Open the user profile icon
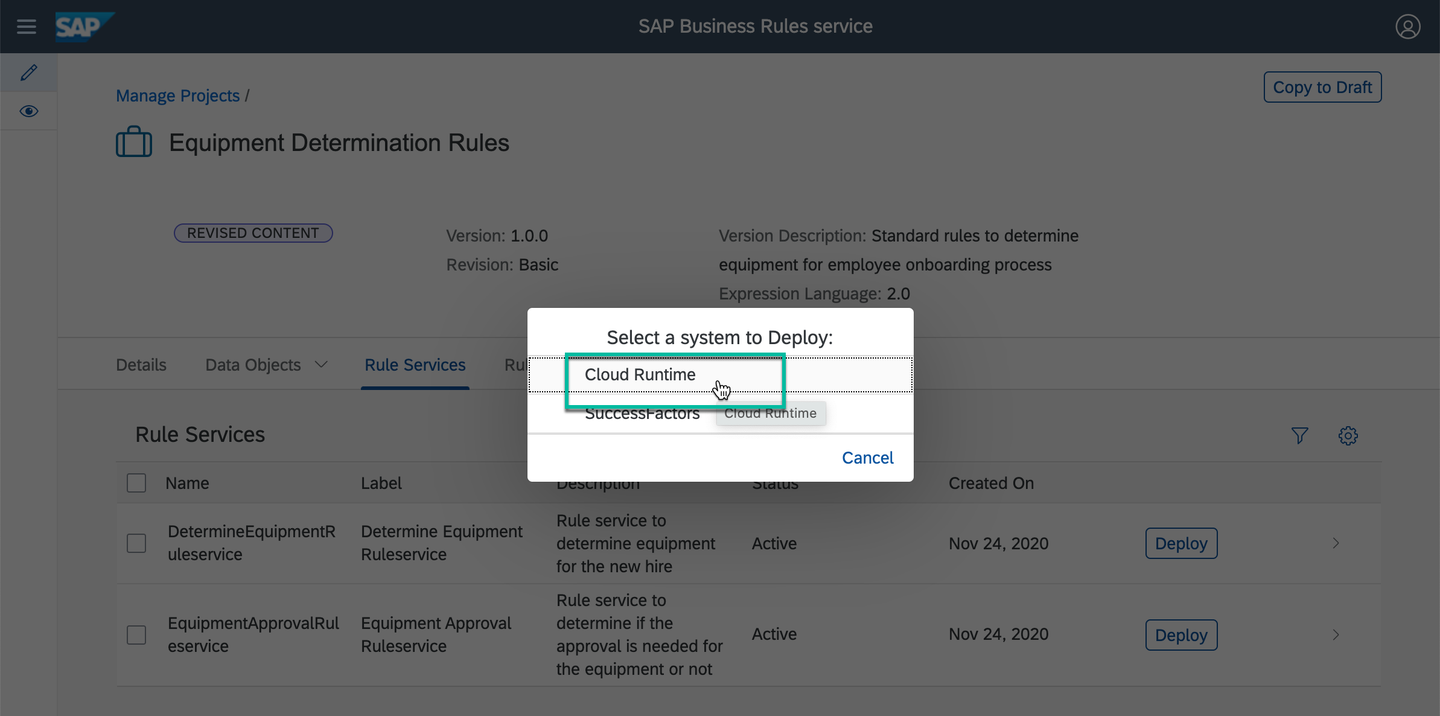1440x716 pixels. [1408, 27]
